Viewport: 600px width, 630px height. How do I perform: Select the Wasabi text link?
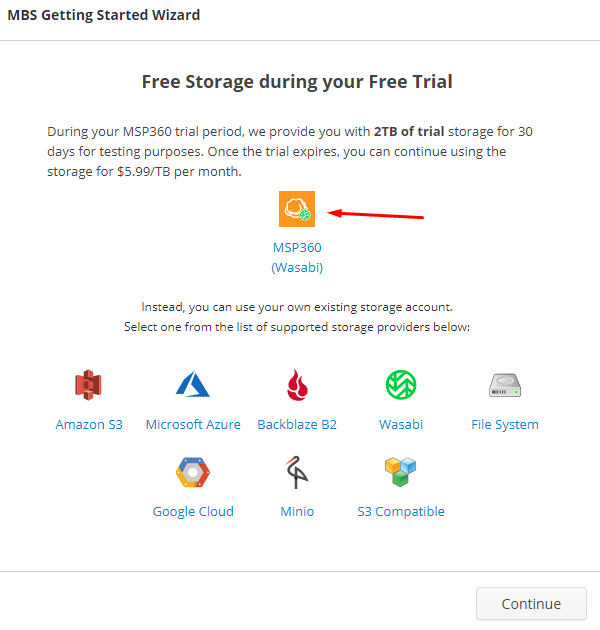pos(401,424)
